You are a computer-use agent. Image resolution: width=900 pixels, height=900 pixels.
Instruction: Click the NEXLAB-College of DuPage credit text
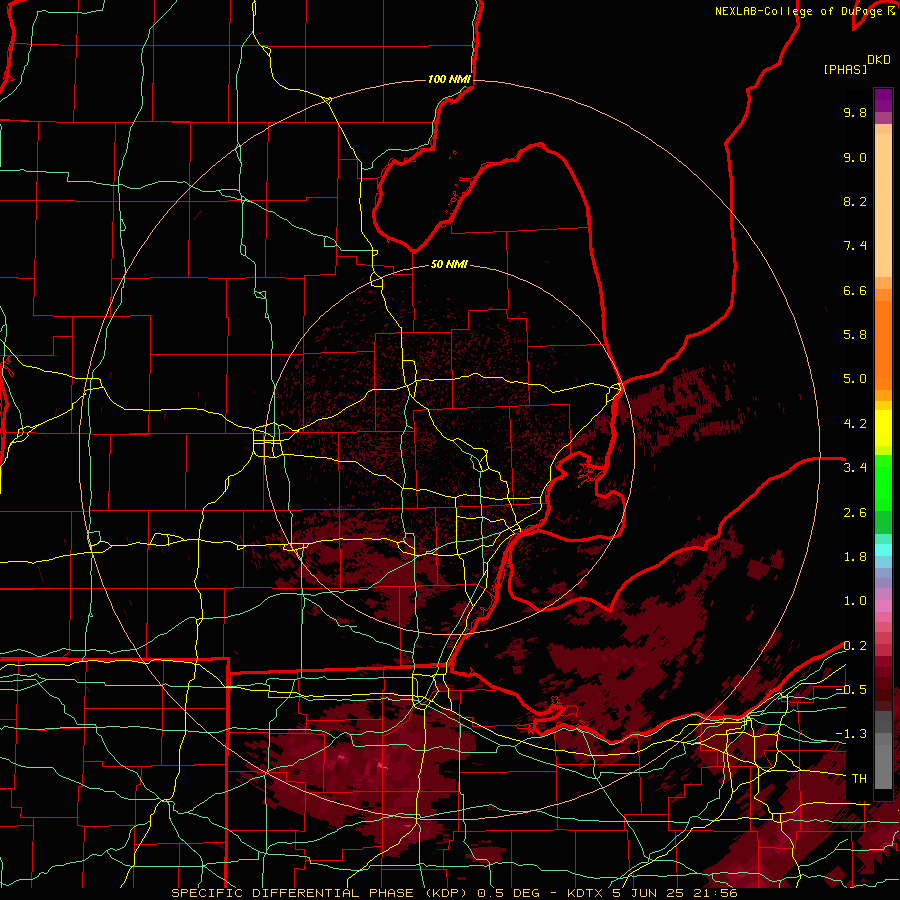tap(800, 11)
